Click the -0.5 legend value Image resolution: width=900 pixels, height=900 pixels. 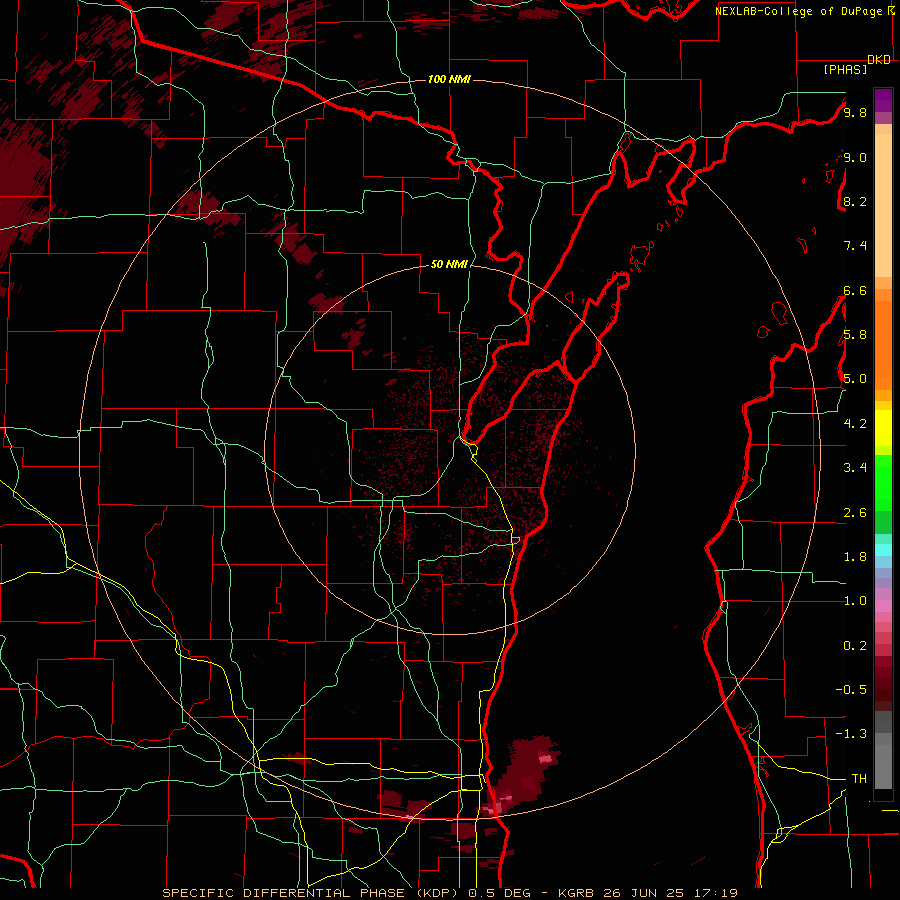click(851, 689)
